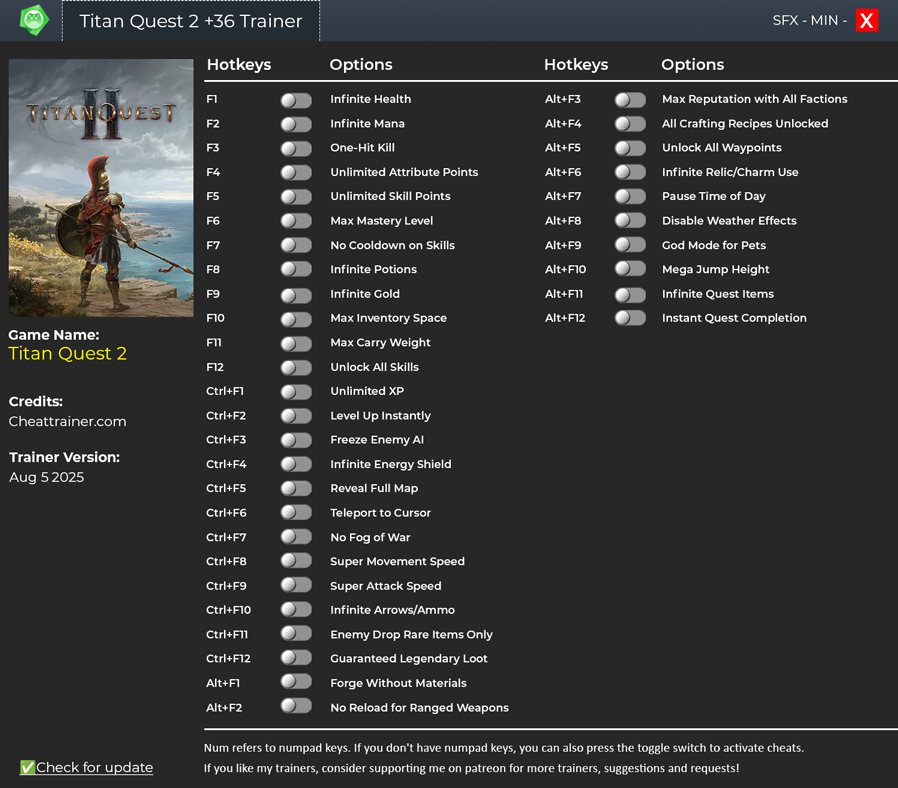Click the "Unlock All Waypoints" option text
898x788 pixels.
(722, 148)
